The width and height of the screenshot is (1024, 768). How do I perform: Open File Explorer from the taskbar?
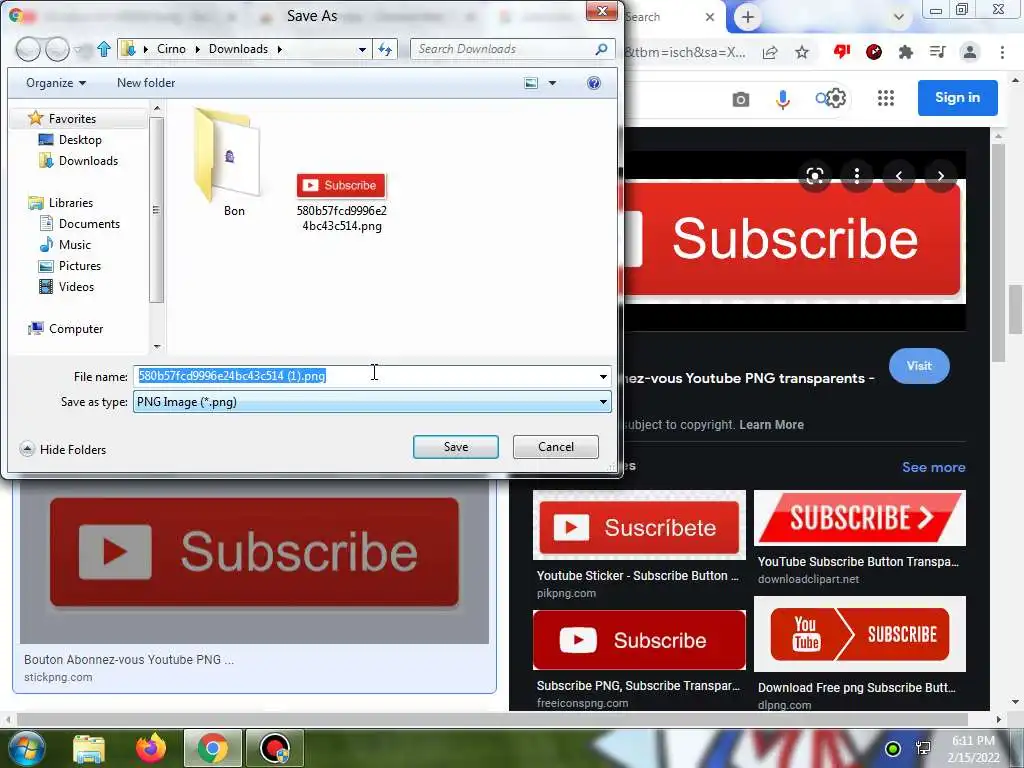(89, 748)
